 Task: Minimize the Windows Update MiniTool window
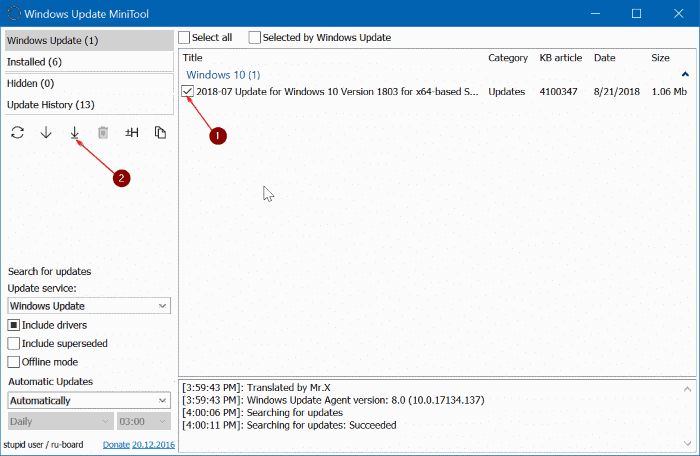tap(595, 13)
